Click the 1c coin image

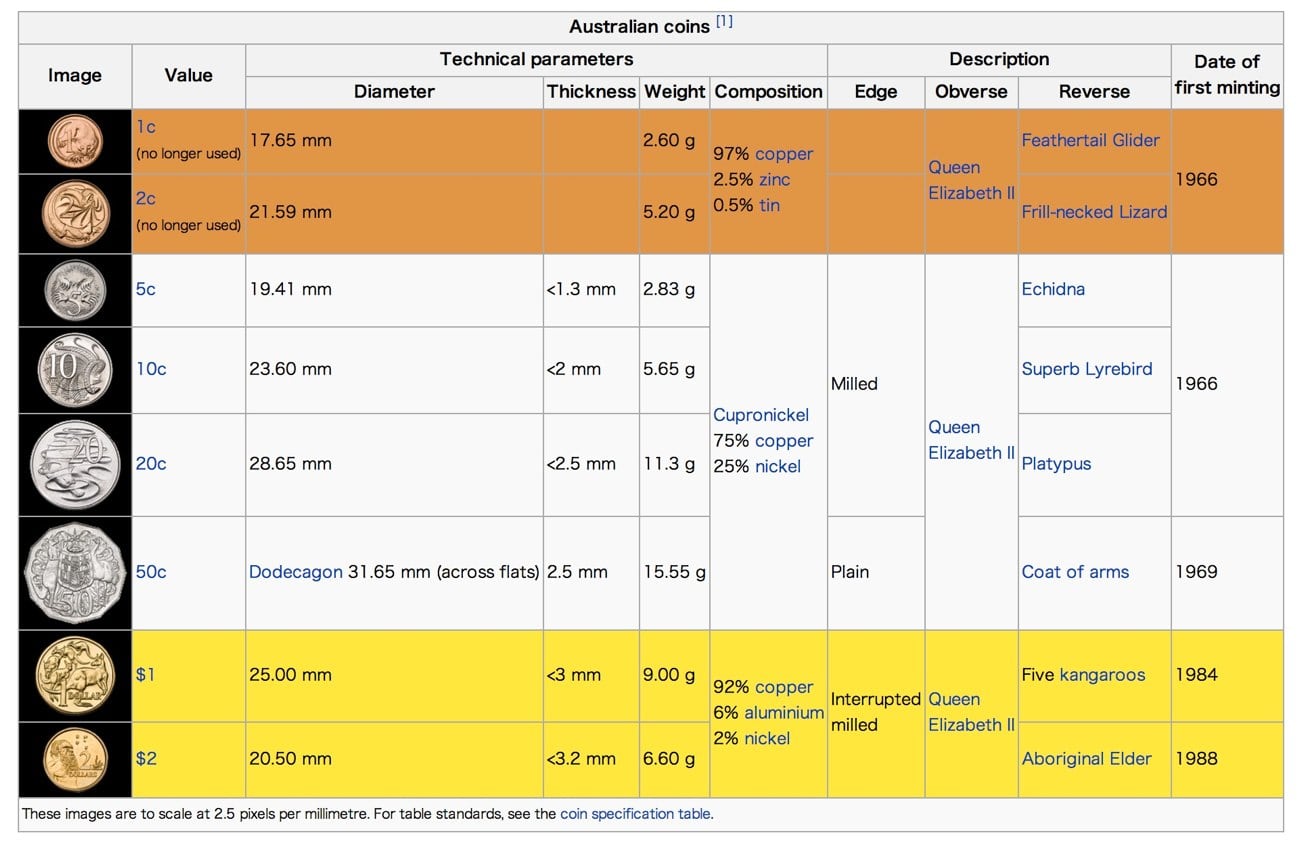(75, 141)
